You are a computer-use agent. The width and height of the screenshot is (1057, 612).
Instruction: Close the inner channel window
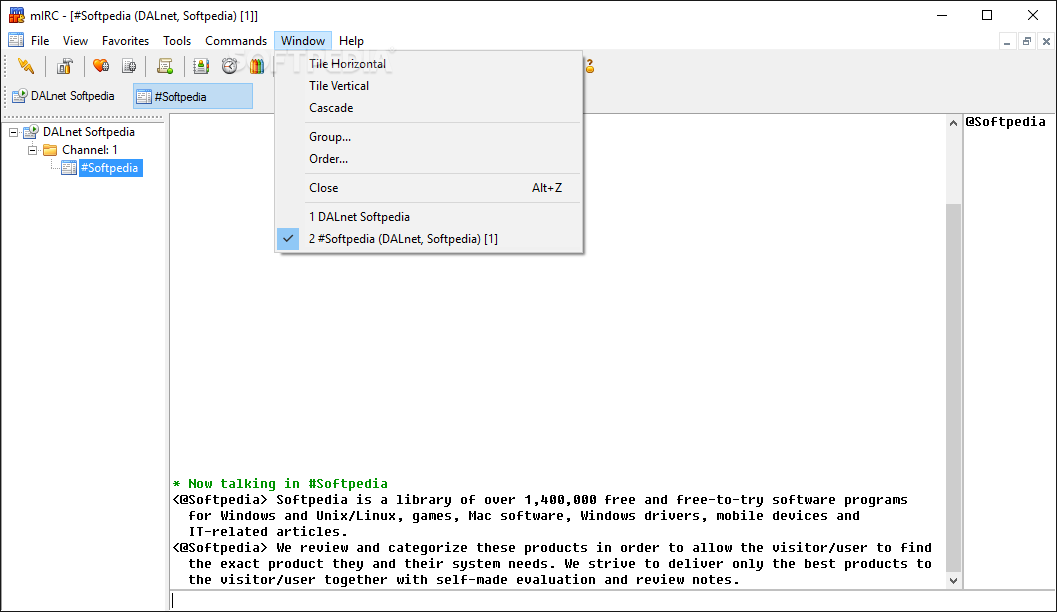pos(1046,42)
